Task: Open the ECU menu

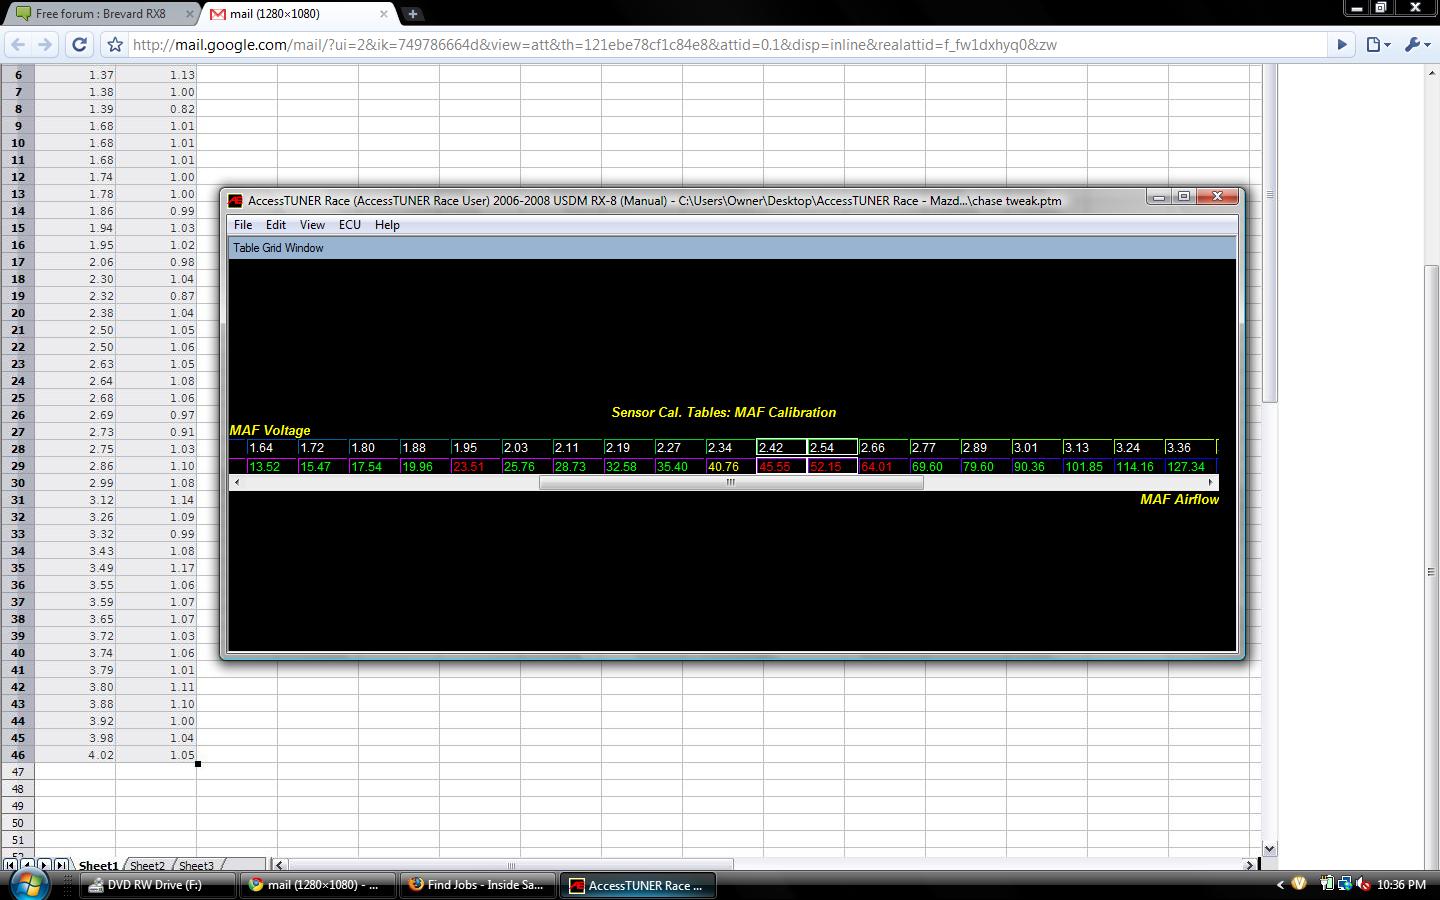Action: tap(349, 225)
